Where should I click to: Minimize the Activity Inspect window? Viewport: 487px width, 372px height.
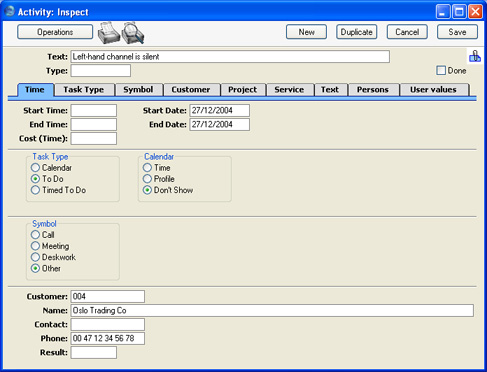pyautogui.click(x=443, y=12)
